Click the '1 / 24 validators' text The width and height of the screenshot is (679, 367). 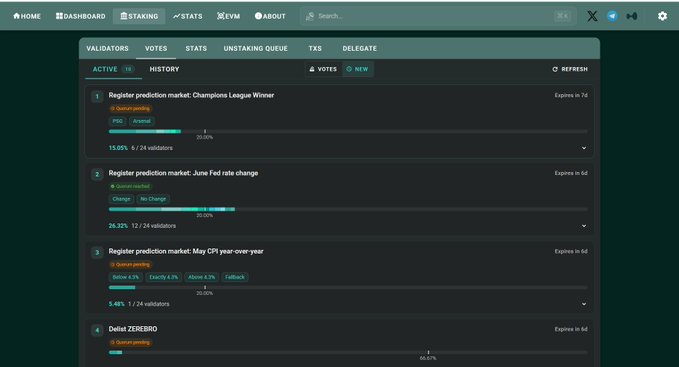click(149, 304)
